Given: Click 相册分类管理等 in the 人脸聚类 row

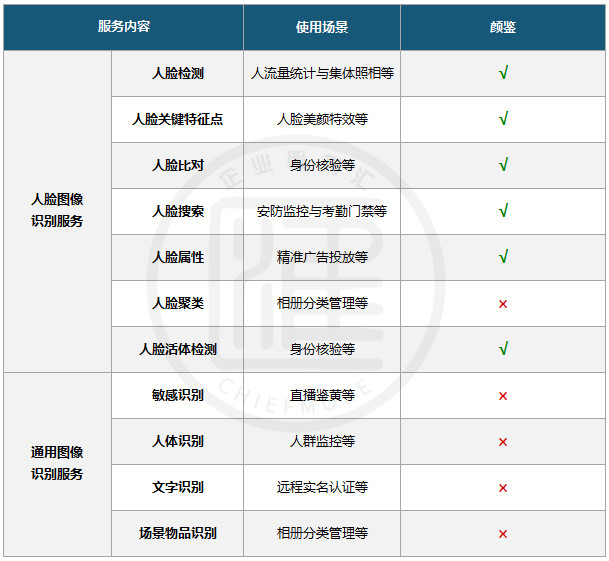Looking at the screenshot, I should [322, 303].
